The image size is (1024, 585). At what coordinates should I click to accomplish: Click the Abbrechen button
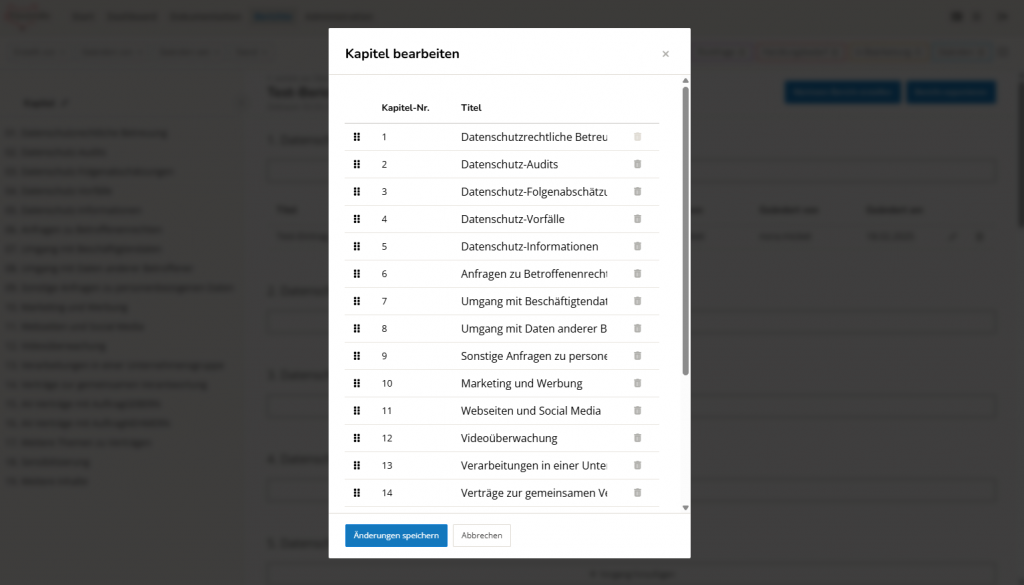pos(481,535)
